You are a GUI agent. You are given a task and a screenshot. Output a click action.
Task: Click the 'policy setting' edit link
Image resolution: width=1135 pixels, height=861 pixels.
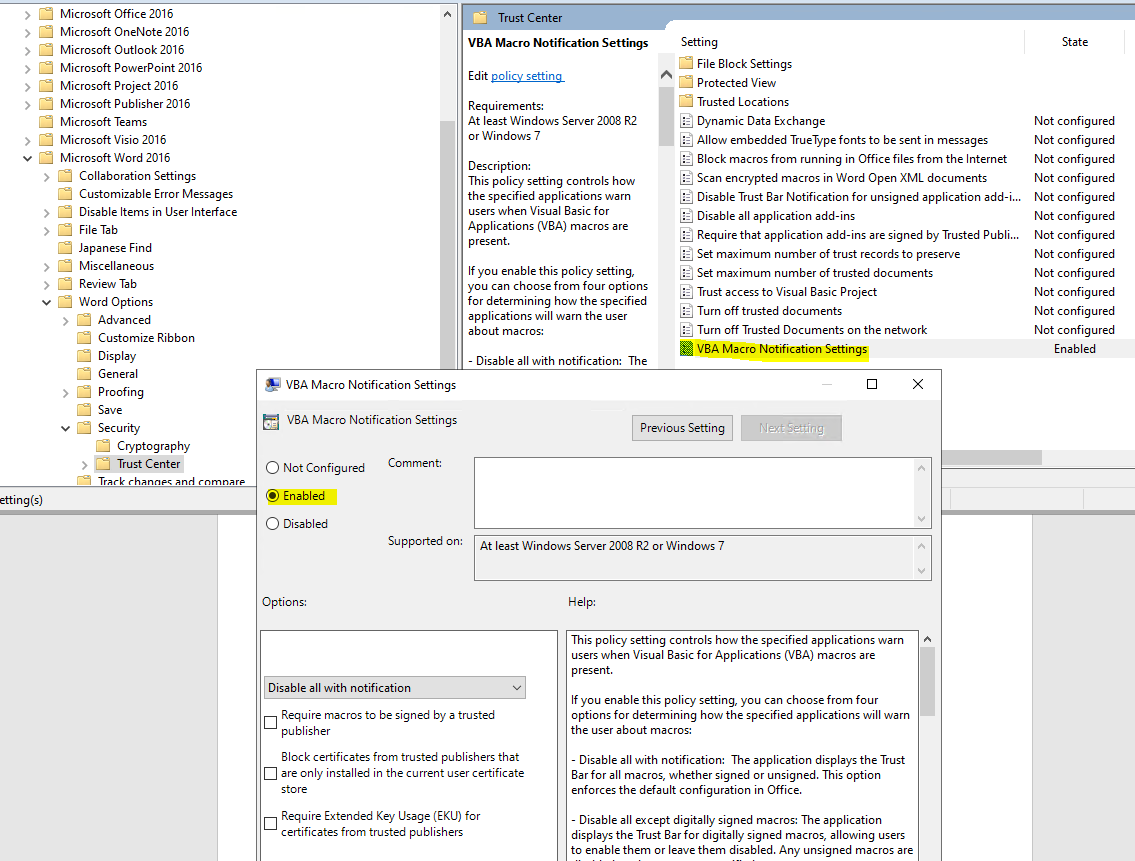527,75
